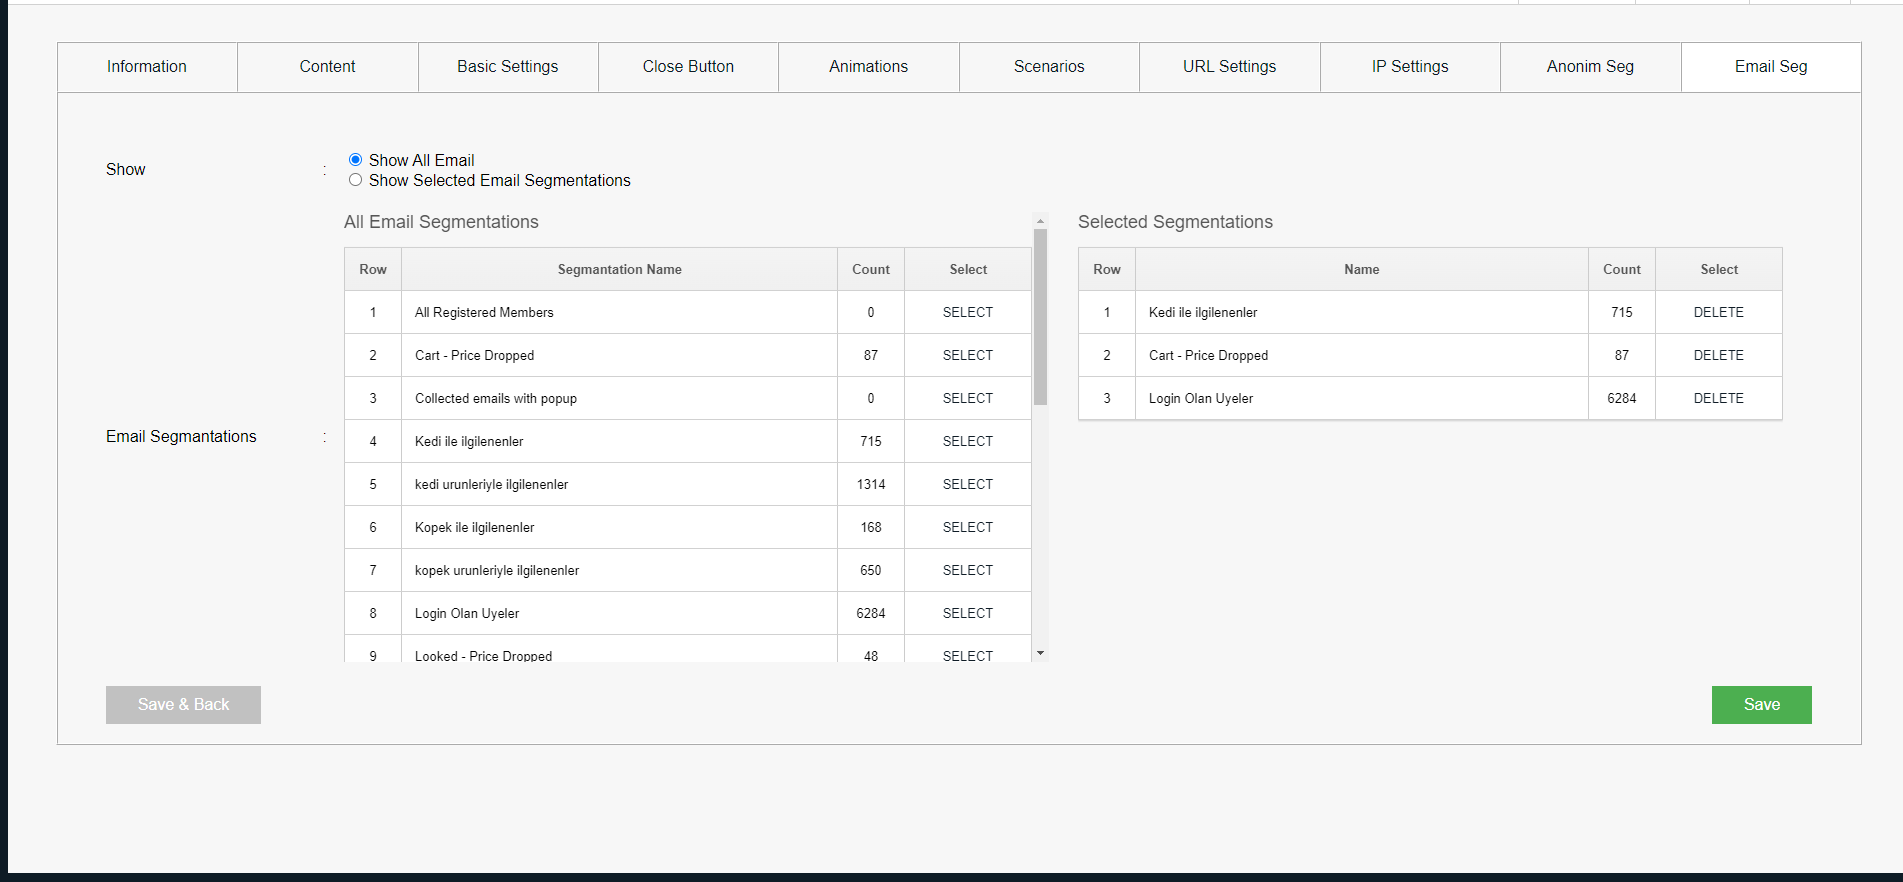This screenshot has height=882, width=1903.
Task: Choose Show Selected Email Segmentations radio option
Action: tap(355, 180)
